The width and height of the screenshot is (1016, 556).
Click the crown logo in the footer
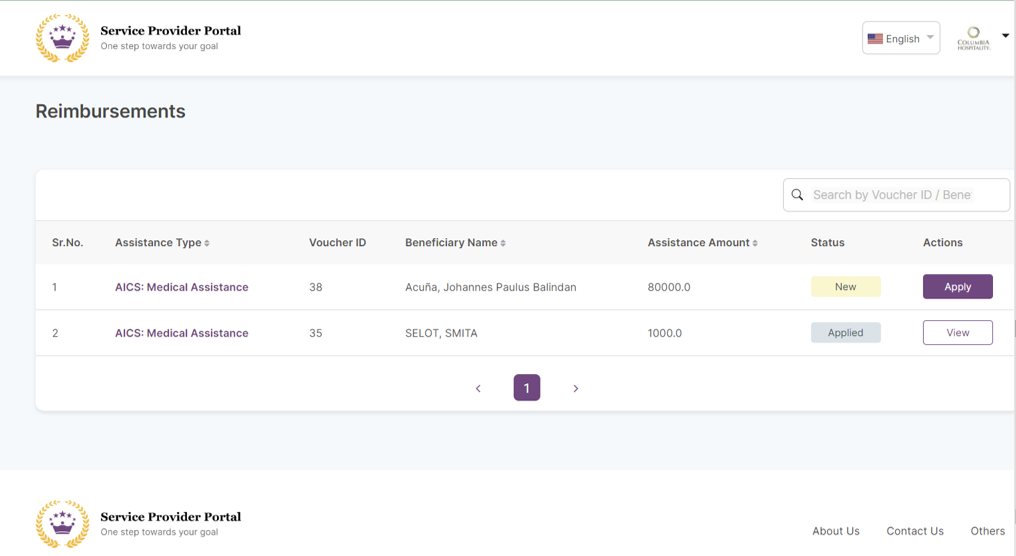[62, 524]
